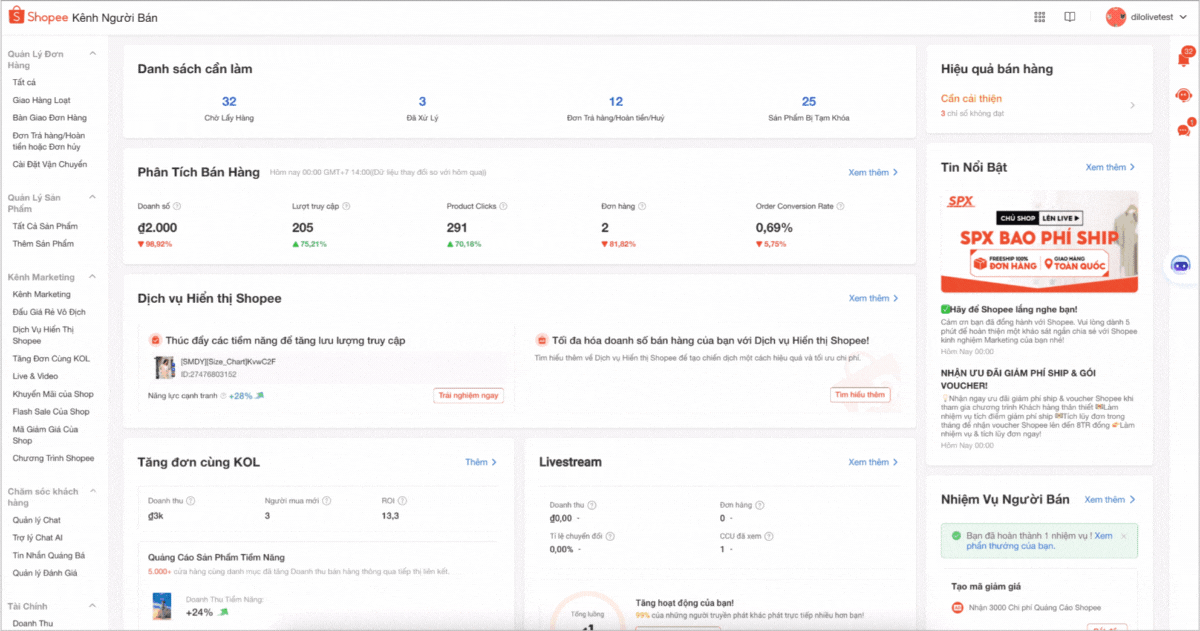This screenshot has width=1200, height=631.
Task: Launch the blue chatbot assistant icon
Action: (1181, 265)
